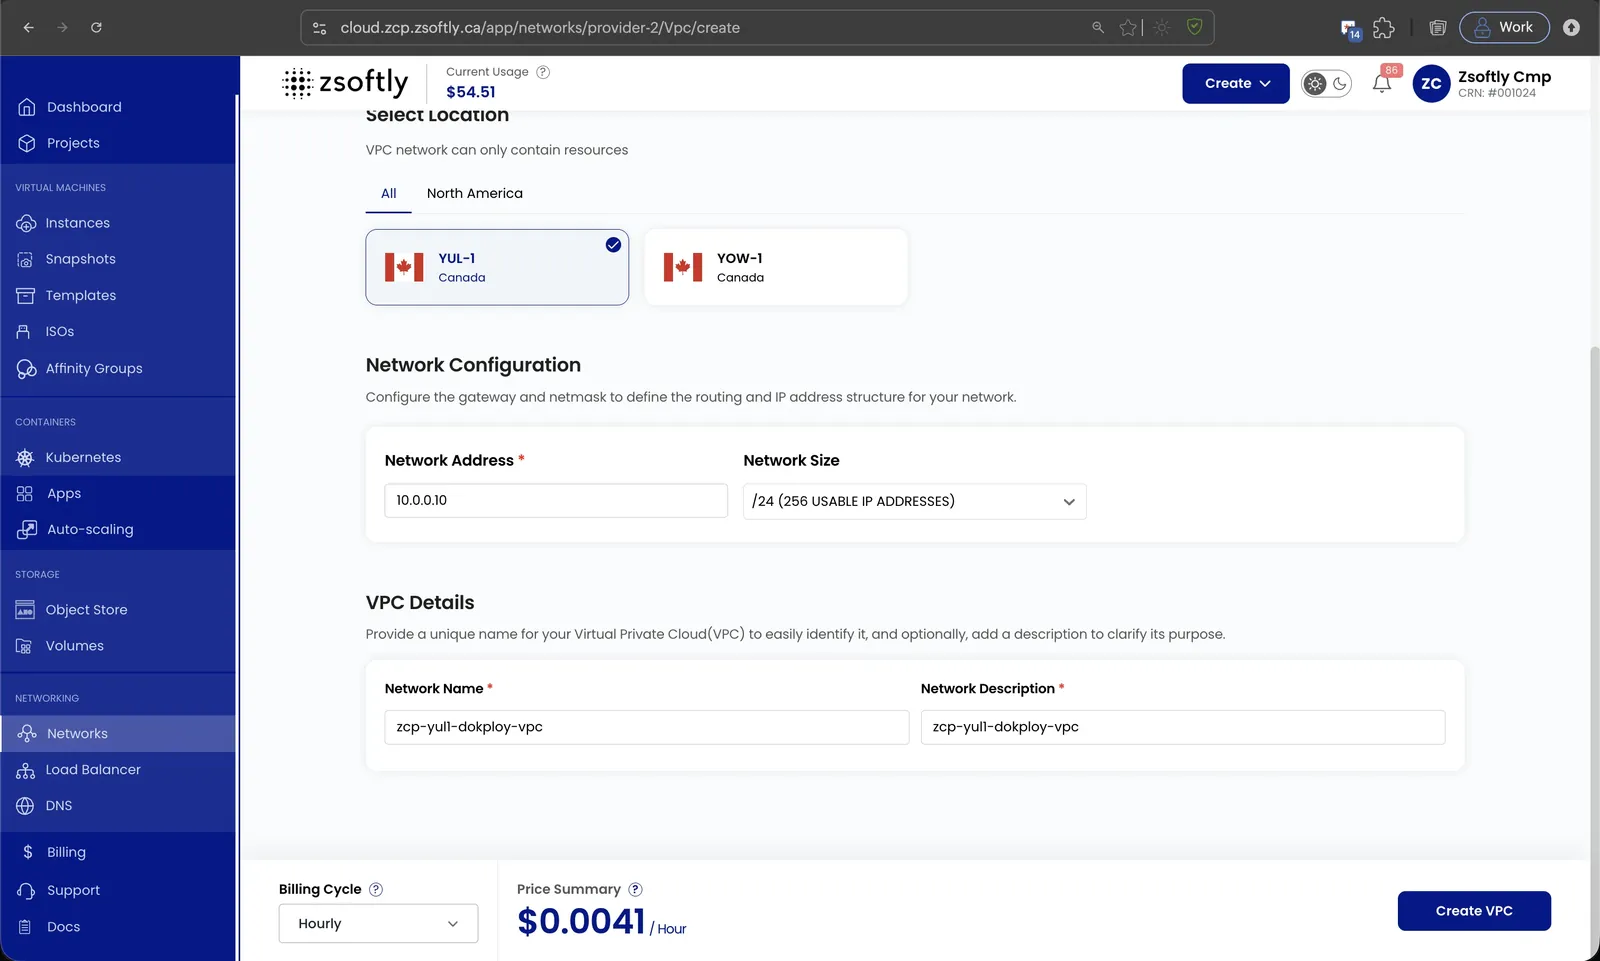Bookmark this page with the star icon

(1128, 28)
